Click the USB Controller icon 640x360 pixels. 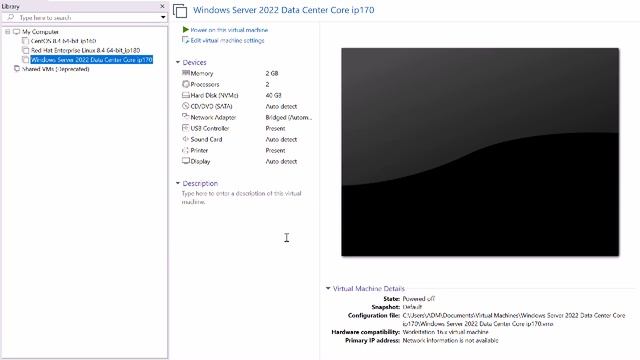(x=186, y=128)
